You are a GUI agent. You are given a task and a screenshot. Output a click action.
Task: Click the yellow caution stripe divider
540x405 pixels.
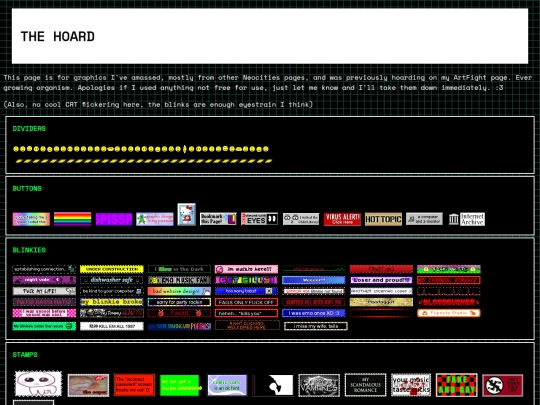click(144, 161)
